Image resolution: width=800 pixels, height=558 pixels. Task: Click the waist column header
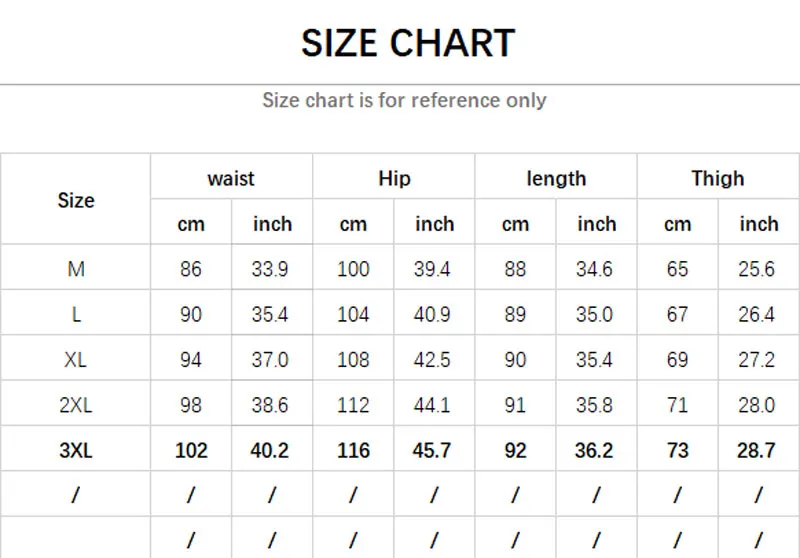click(x=231, y=179)
